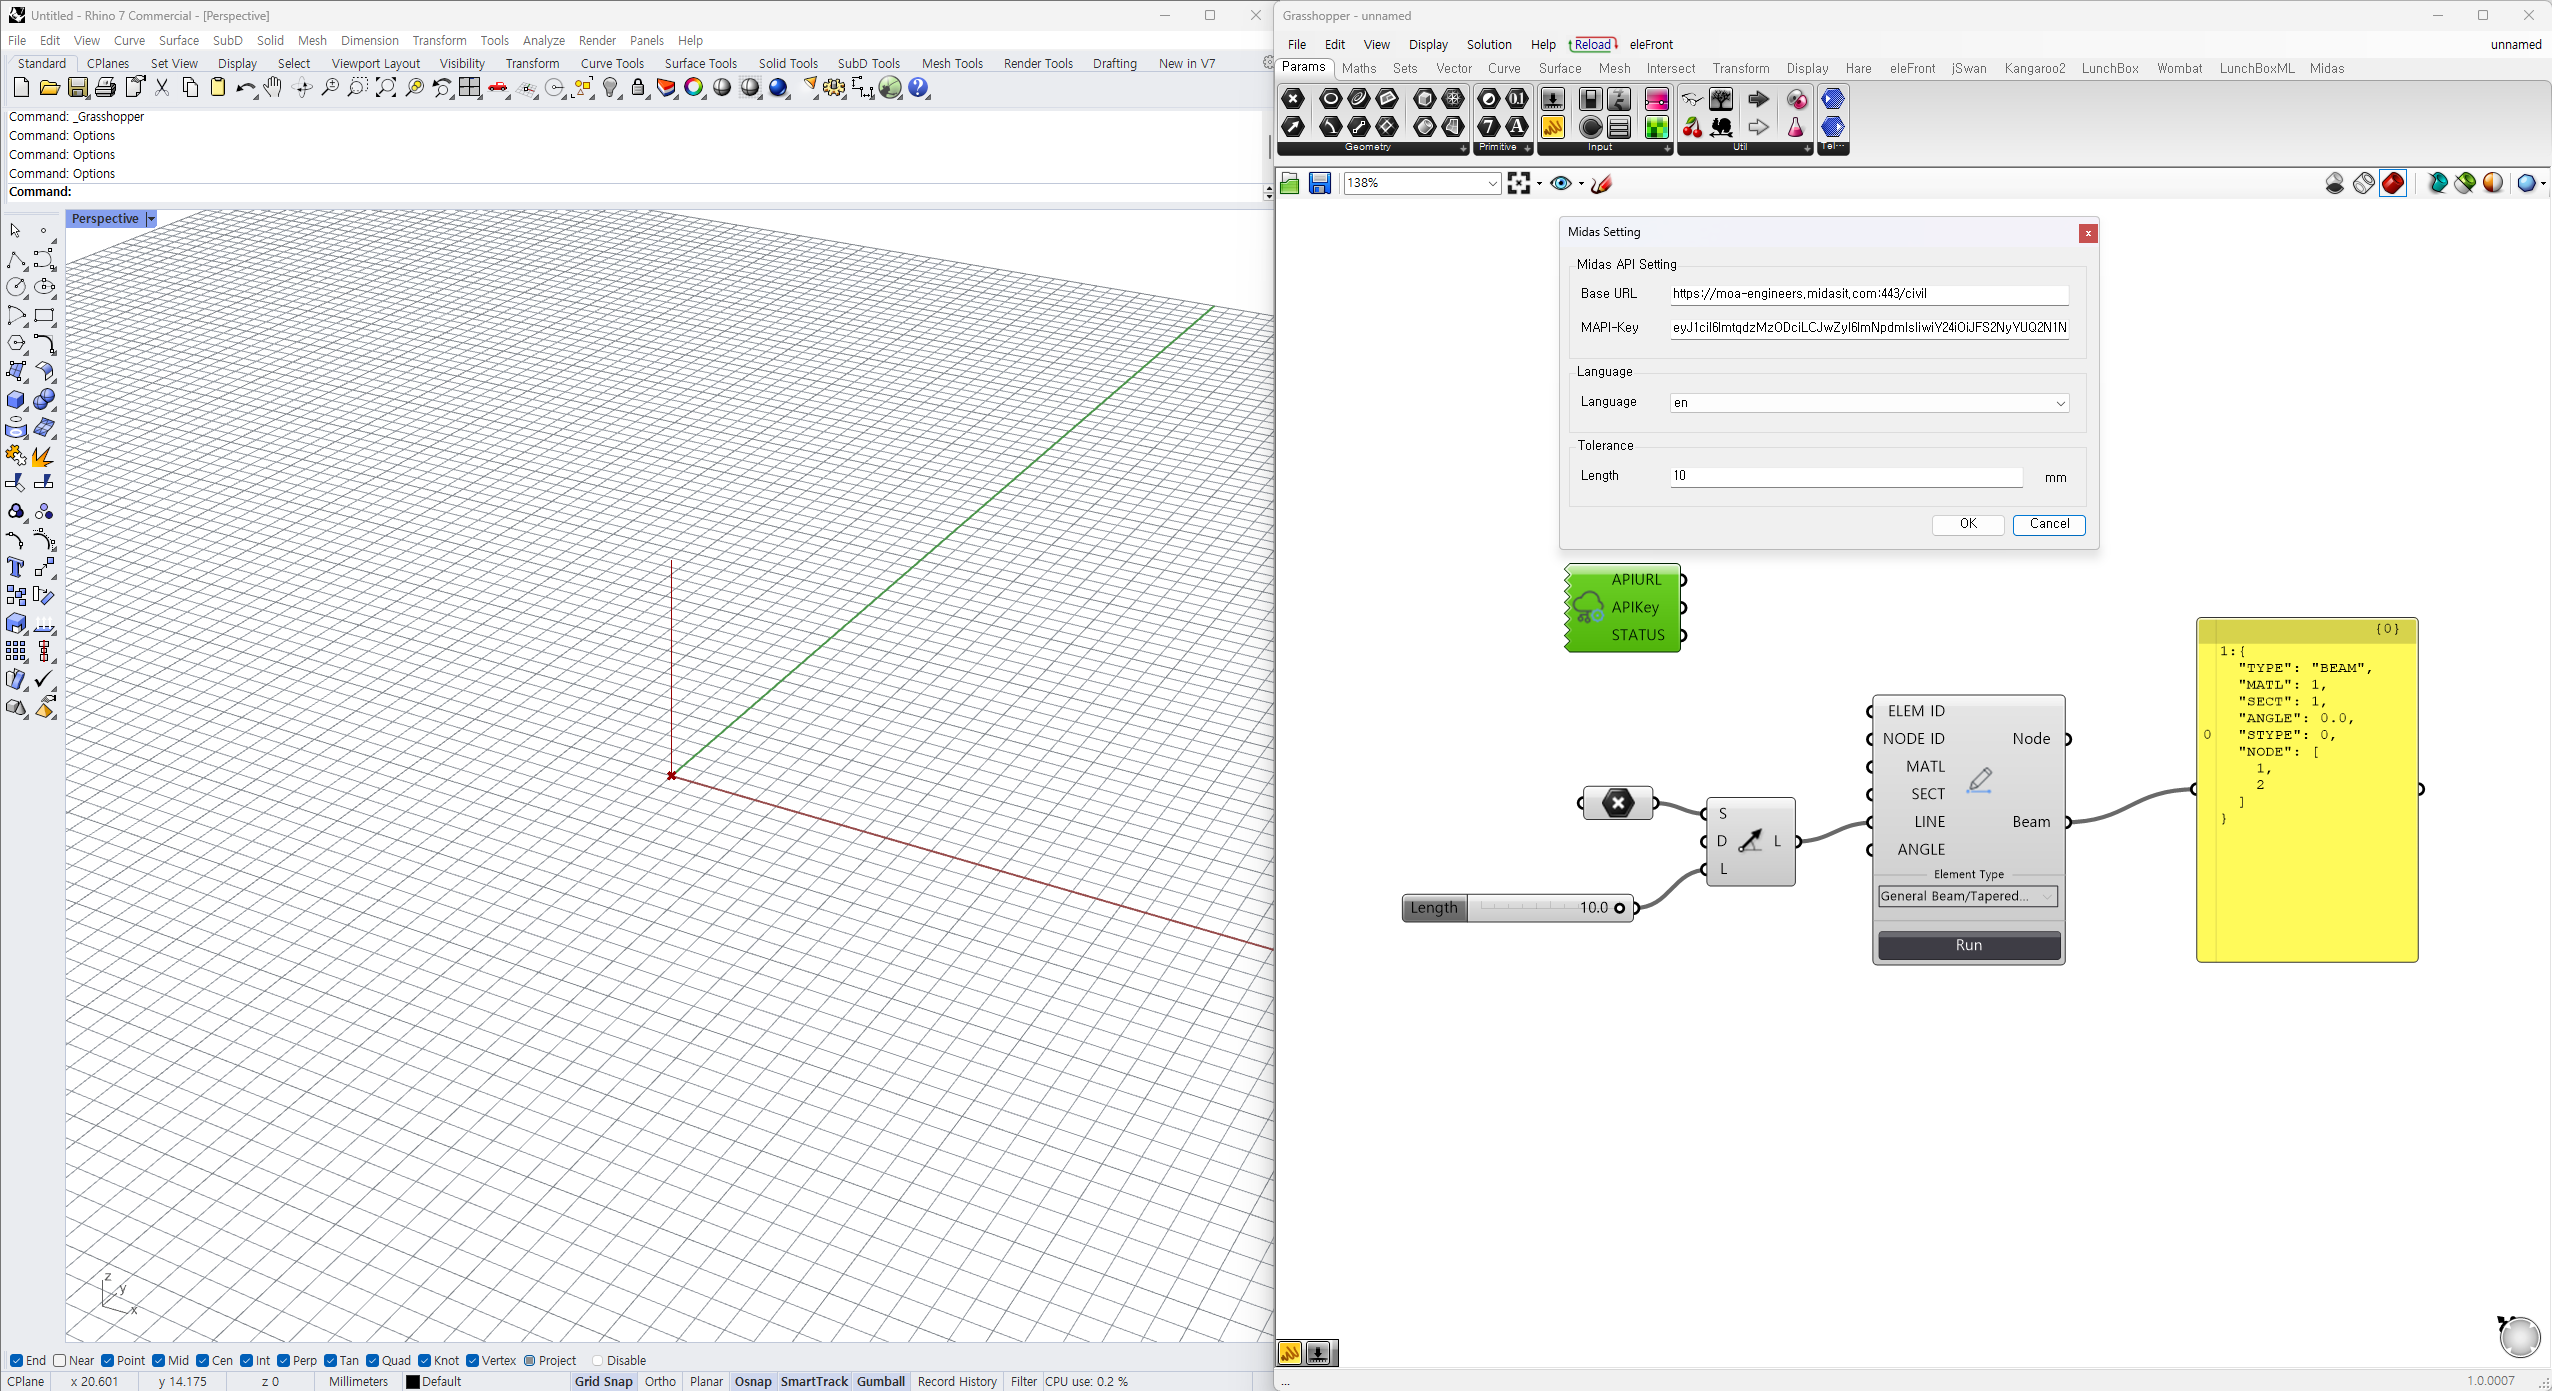The width and height of the screenshot is (2552, 1391).
Task: Select the Number Slider input icon
Action: 1553,98
